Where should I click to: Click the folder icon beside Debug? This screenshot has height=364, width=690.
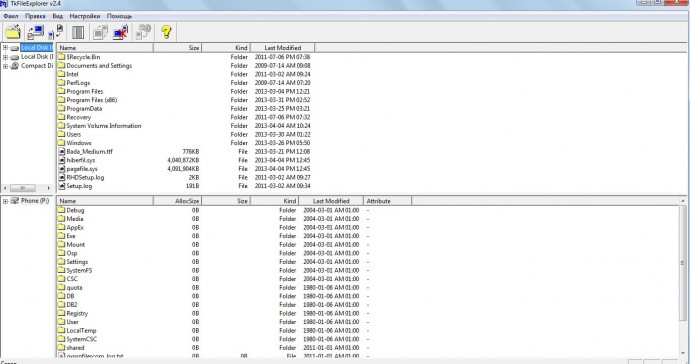[61, 210]
